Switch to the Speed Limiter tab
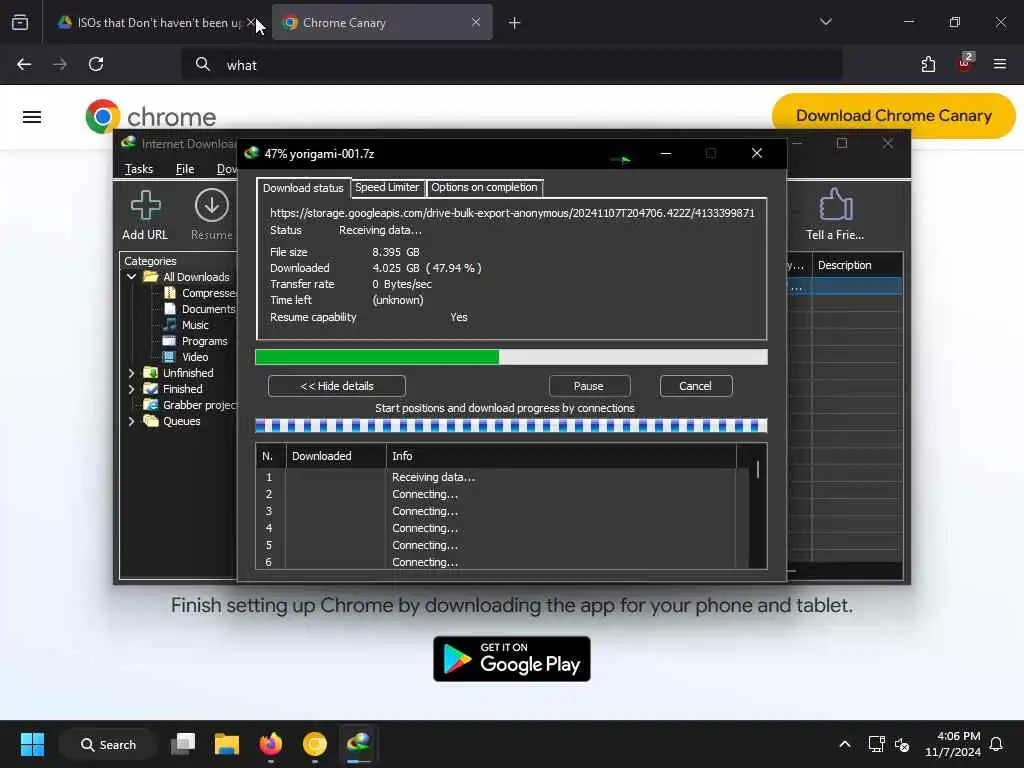 click(387, 187)
